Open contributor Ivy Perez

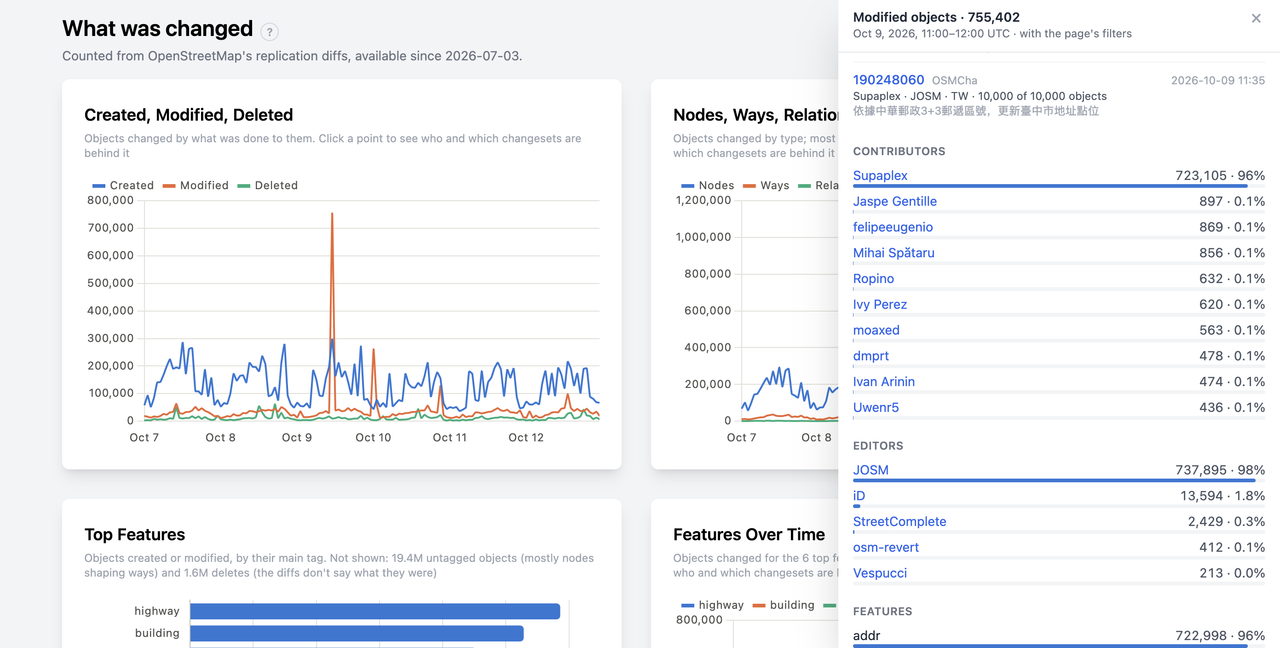click(x=880, y=304)
